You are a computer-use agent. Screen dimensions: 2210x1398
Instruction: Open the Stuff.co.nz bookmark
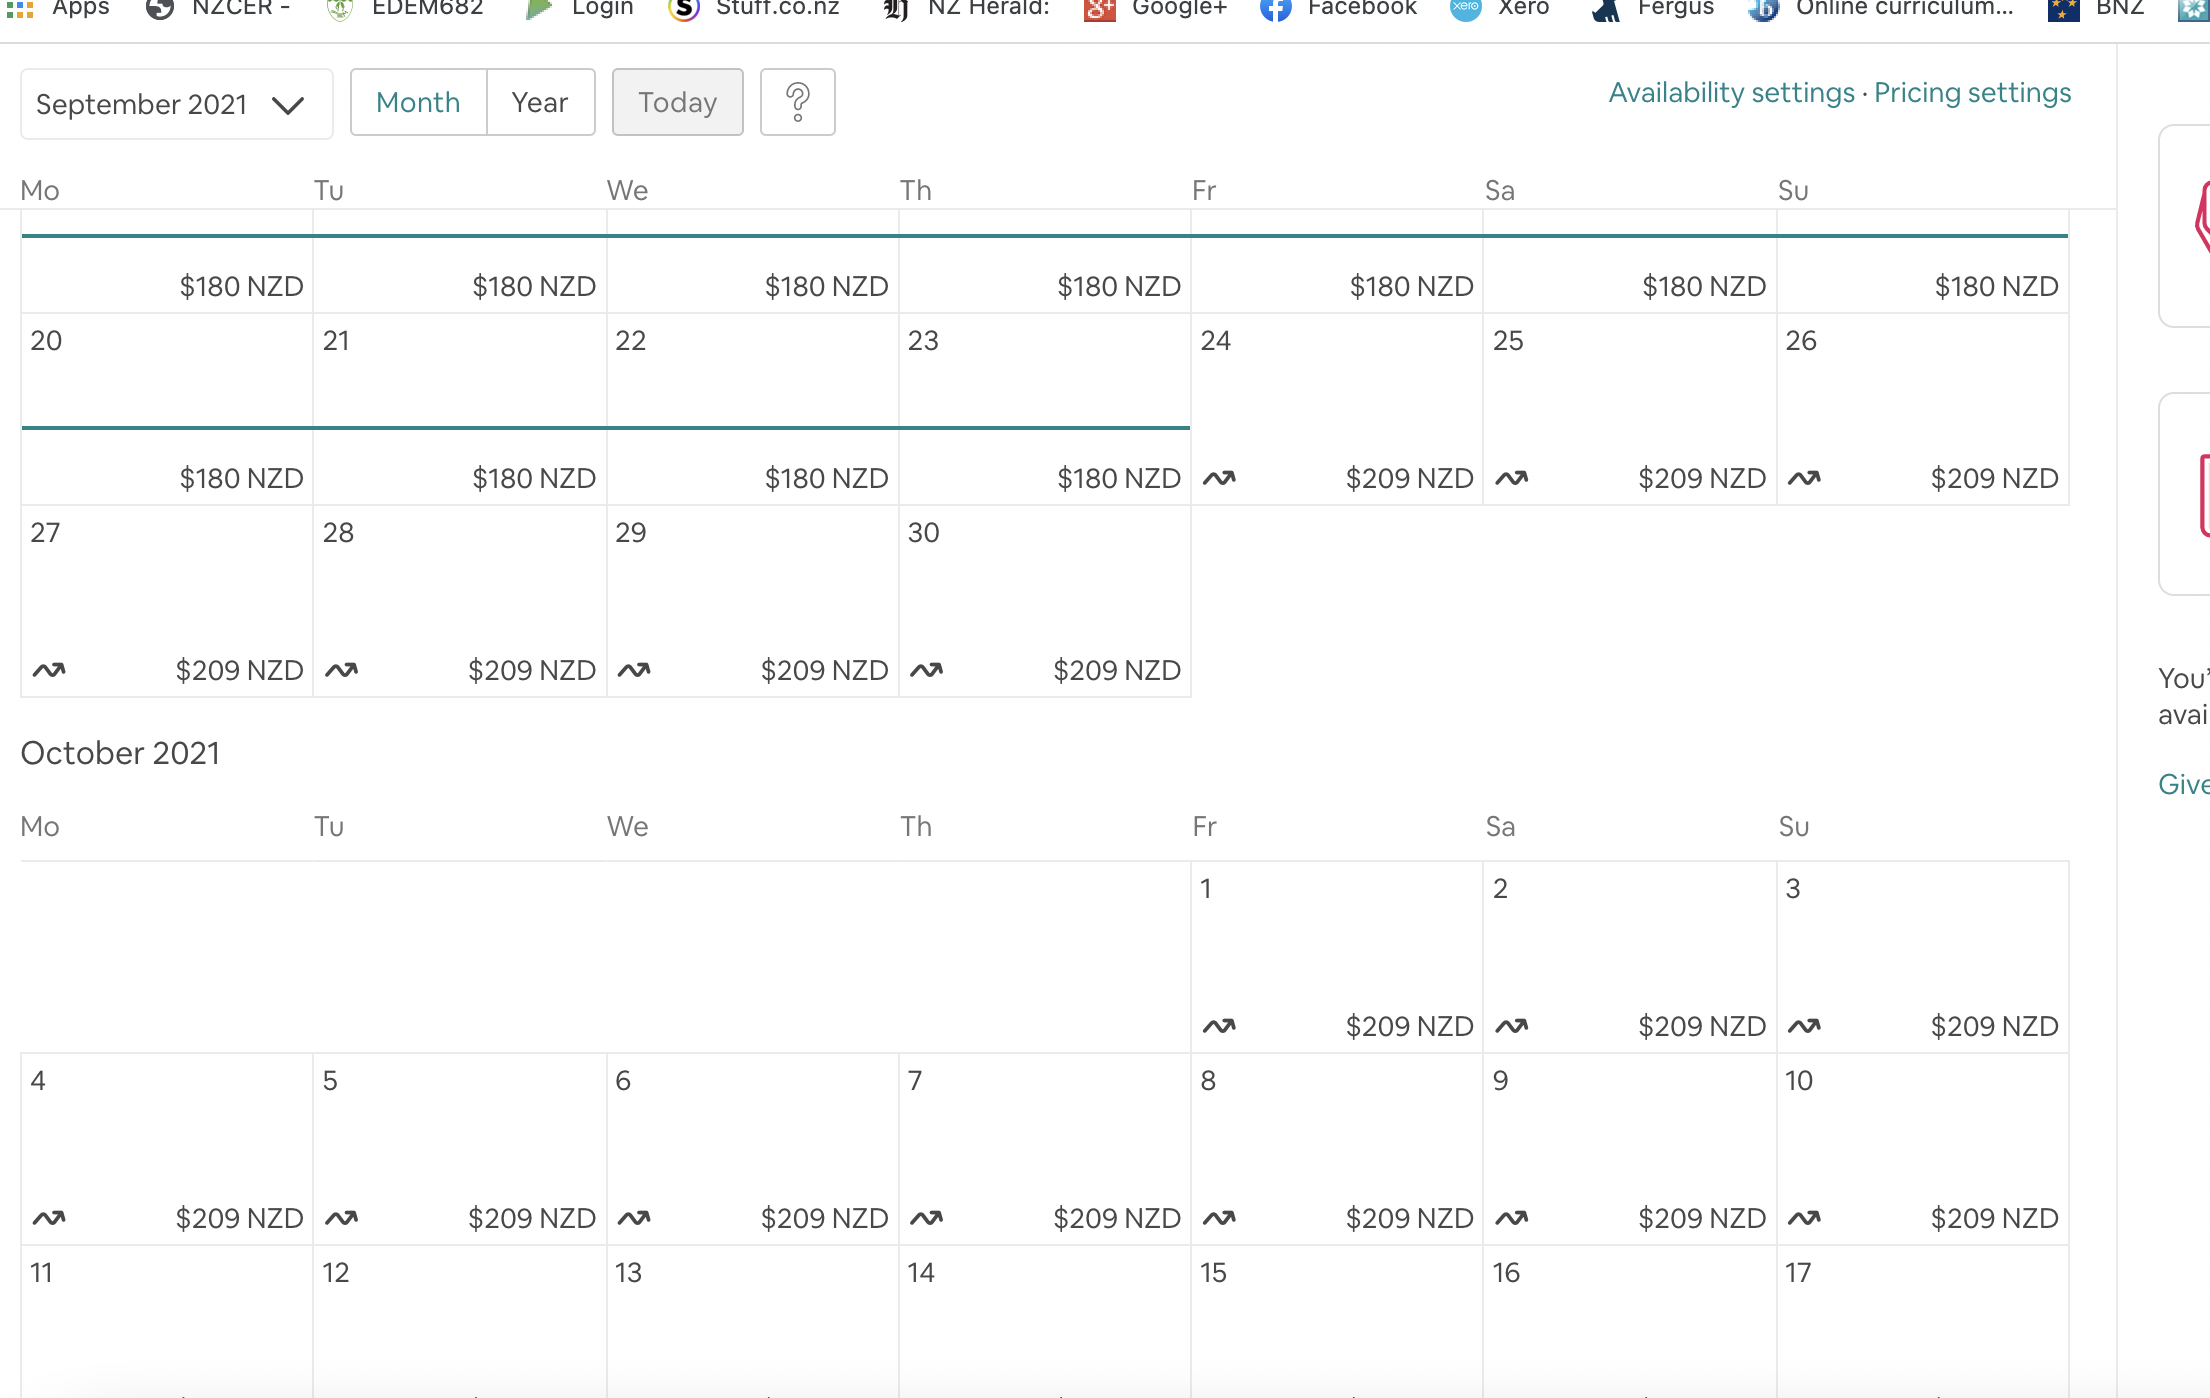click(x=777, y=8)
